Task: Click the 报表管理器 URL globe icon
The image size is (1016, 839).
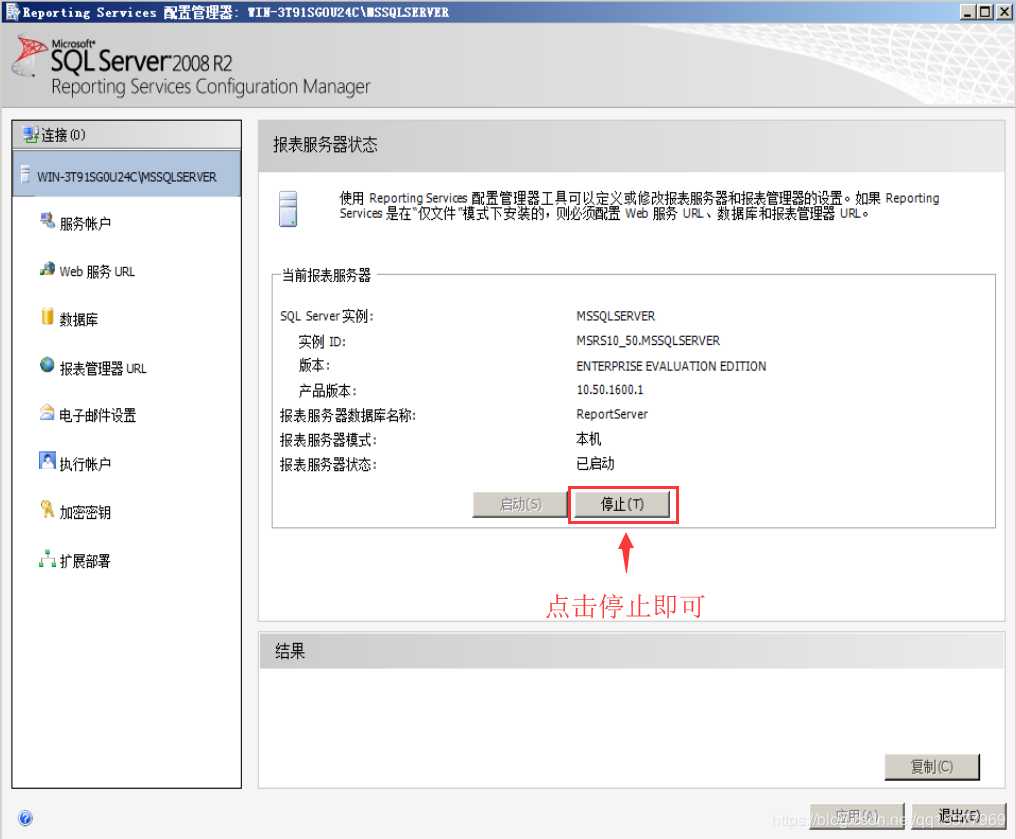Action: pos(47,365)
